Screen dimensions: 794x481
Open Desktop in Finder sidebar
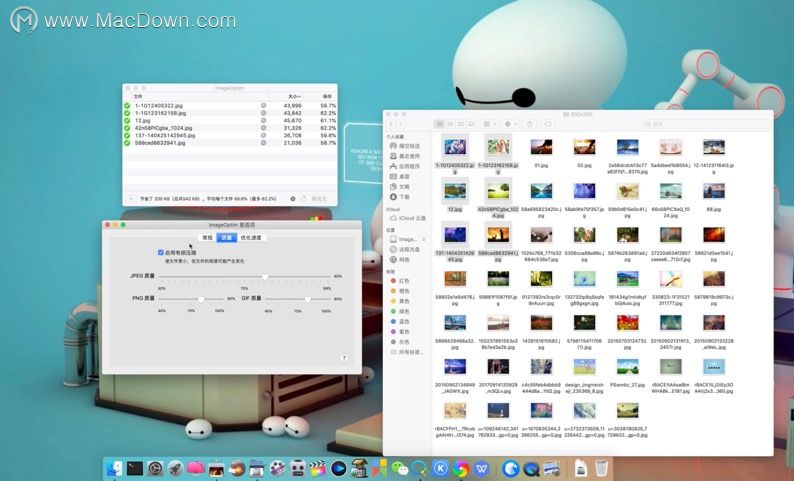[x=400, y=176]
